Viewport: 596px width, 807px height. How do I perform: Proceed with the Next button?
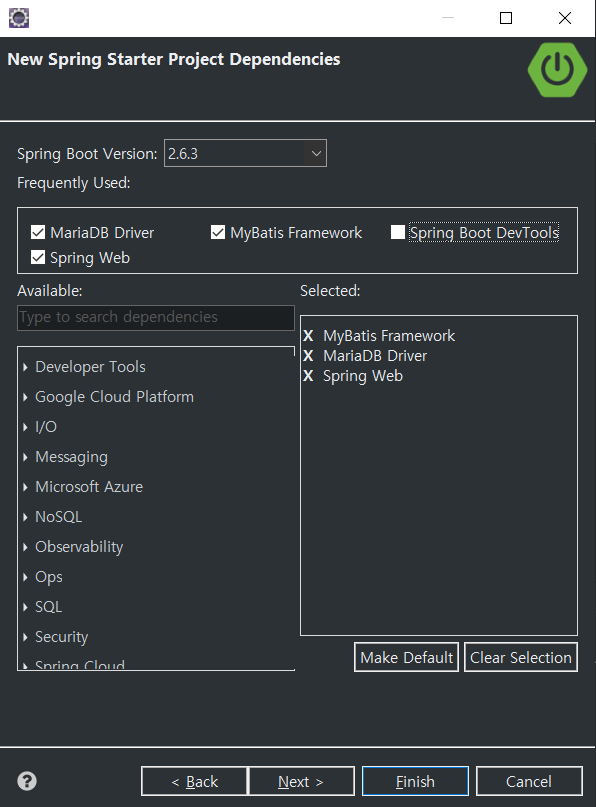click(x=301, y=781)
